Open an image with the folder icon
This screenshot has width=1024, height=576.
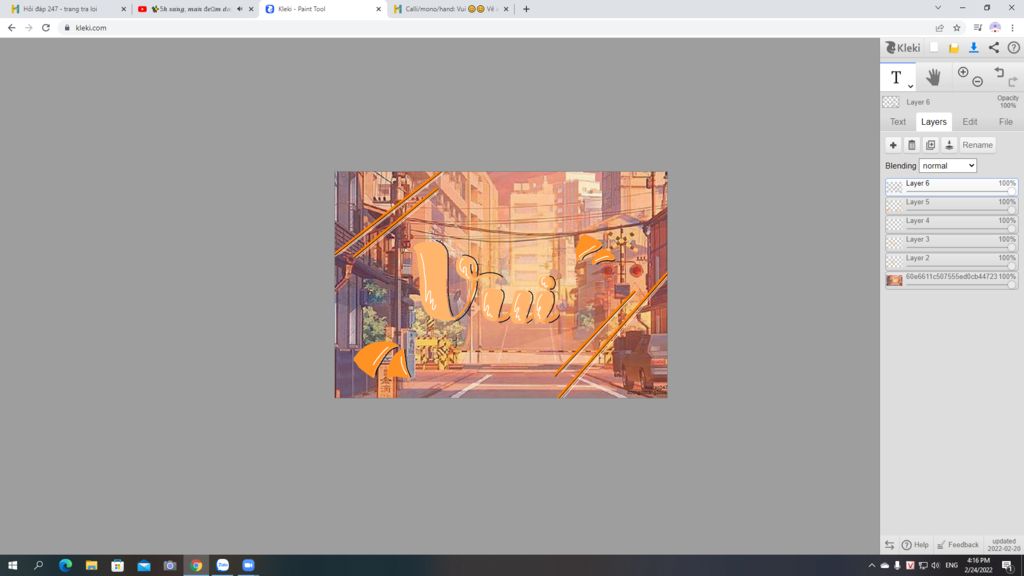(953, 48)
